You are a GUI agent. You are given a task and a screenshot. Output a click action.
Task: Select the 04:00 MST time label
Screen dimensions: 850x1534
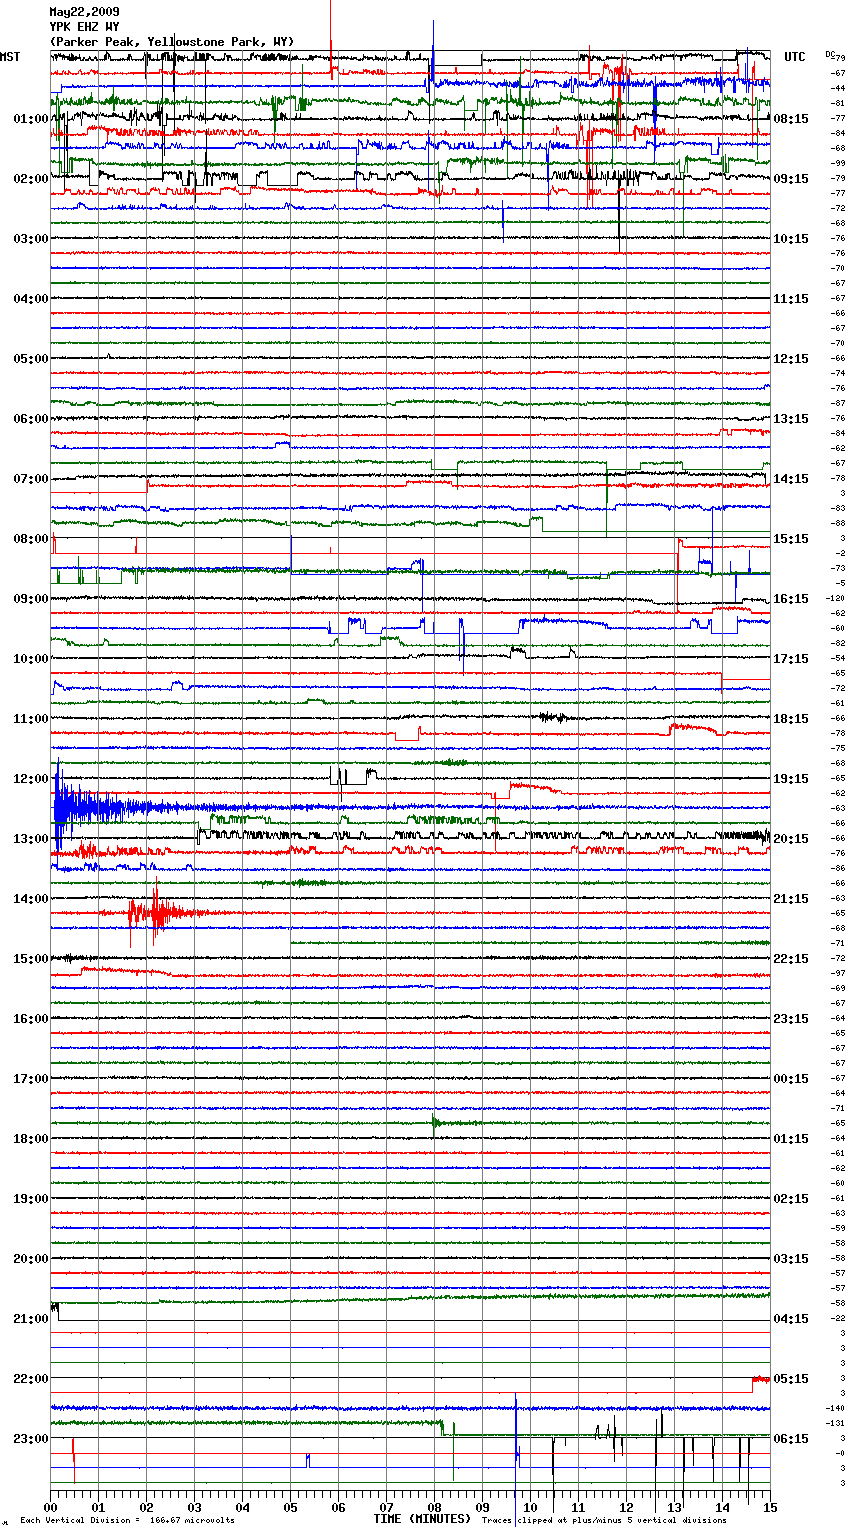(31, 299)
